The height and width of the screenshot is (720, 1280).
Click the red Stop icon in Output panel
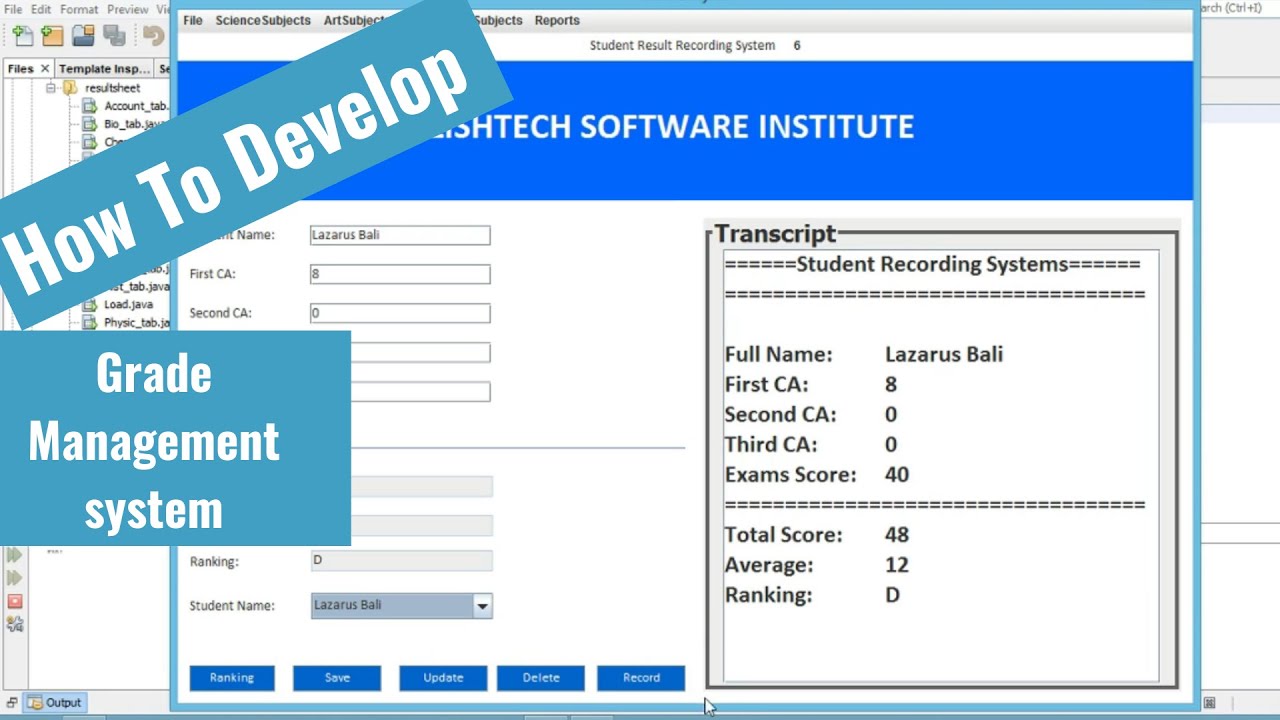click(x=14, y=602)
